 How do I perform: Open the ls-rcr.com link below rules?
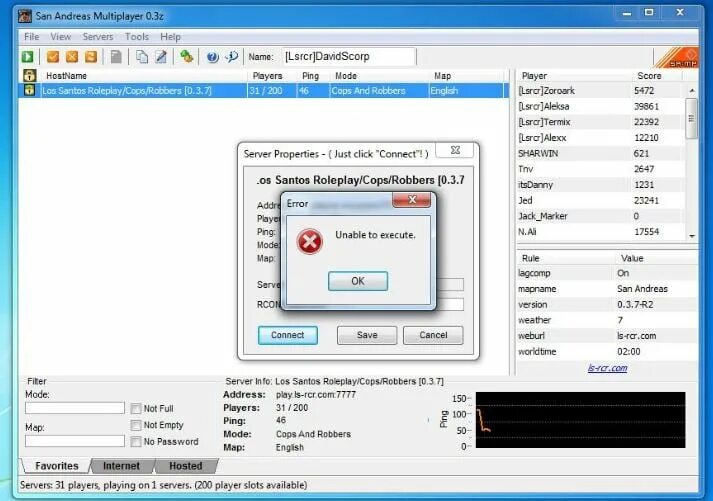click(607, 368)
